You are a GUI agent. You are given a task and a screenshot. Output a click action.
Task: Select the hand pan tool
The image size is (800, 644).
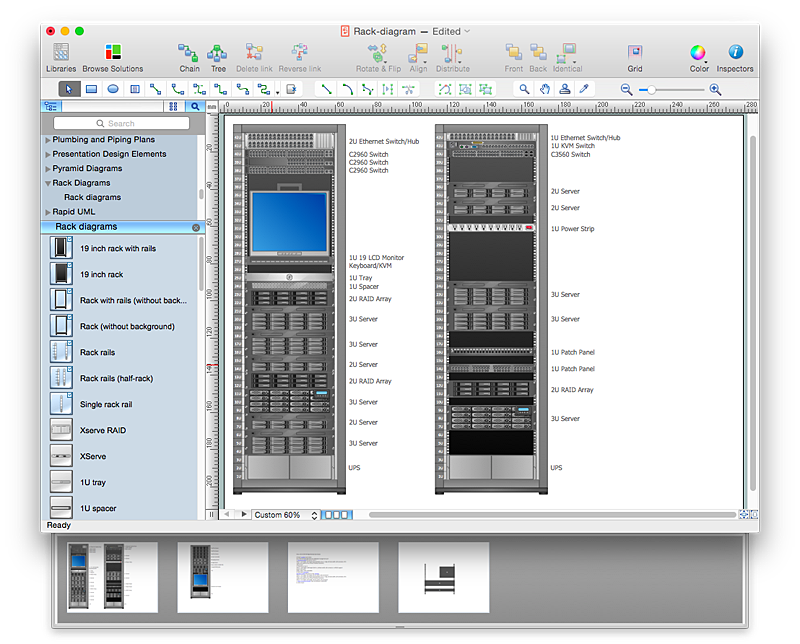pos(545,89)
